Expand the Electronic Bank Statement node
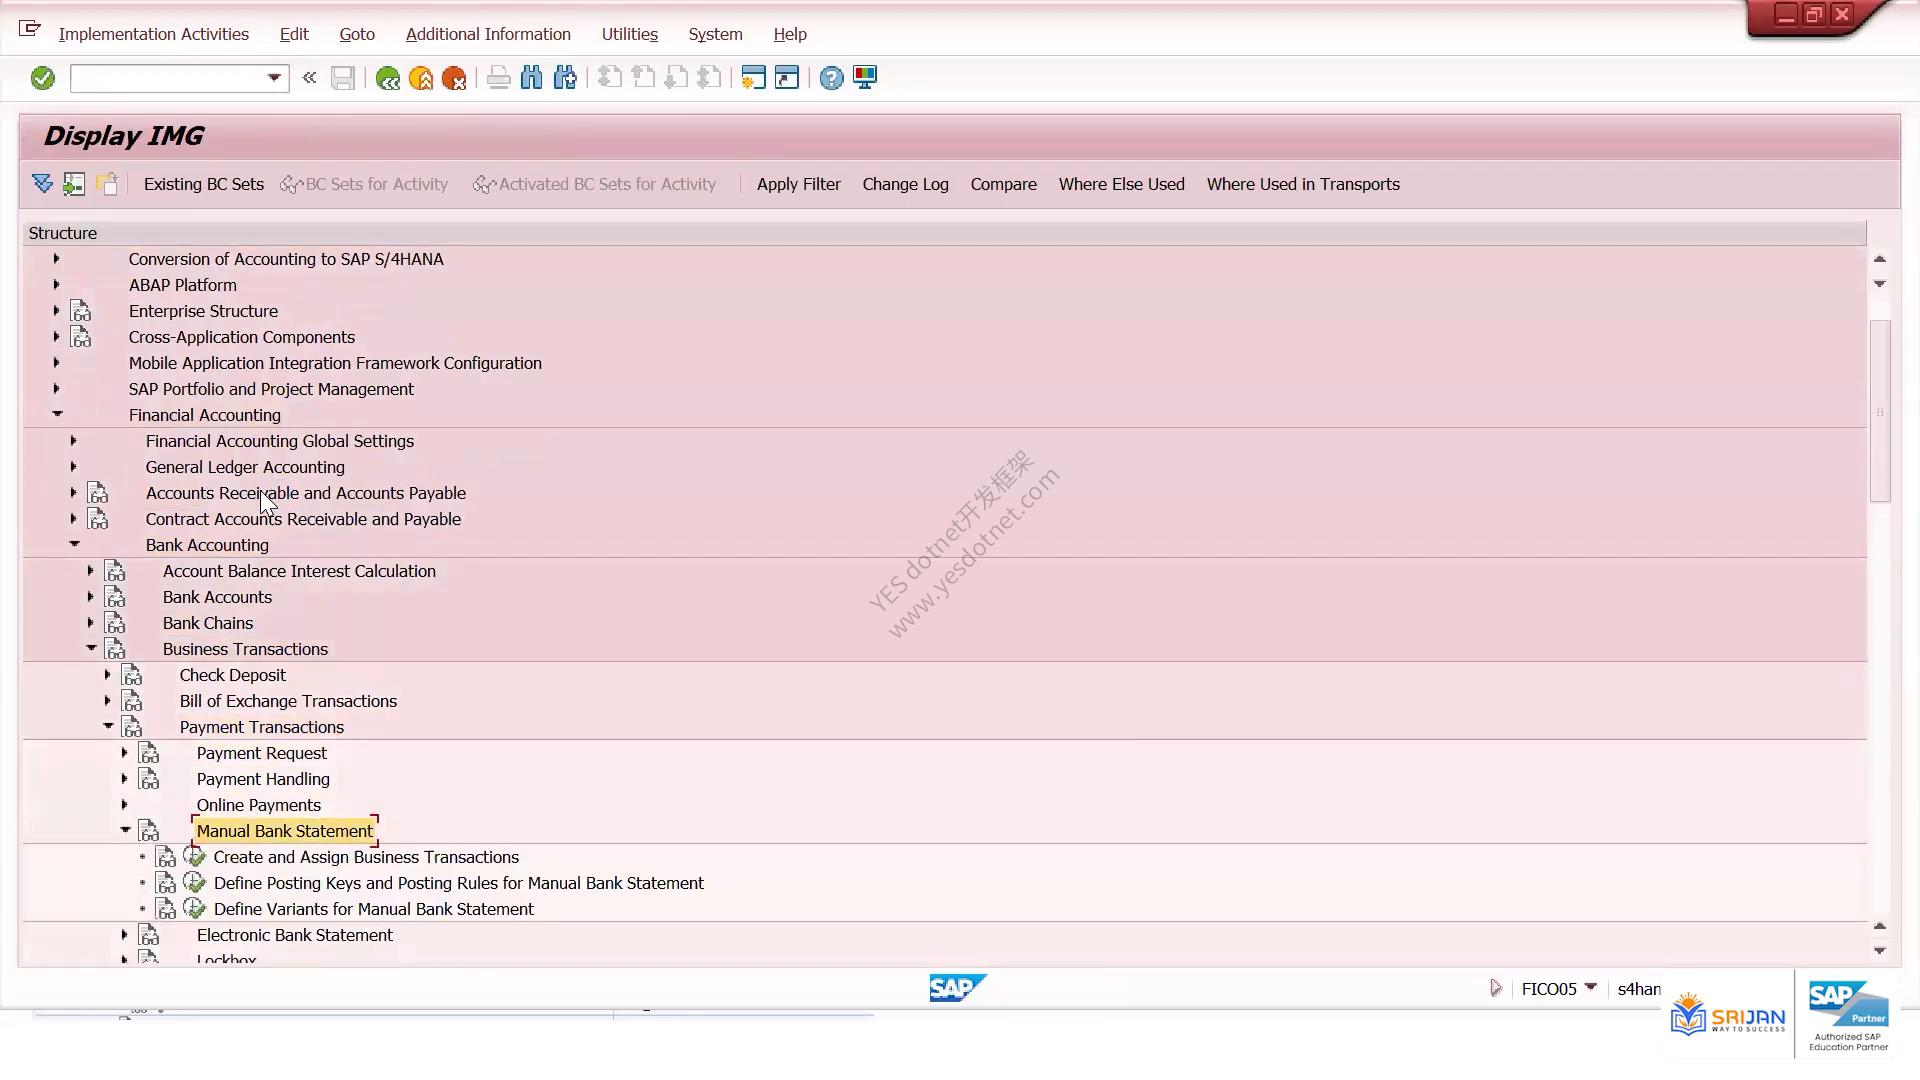Screen dimensions: 1920x1080 124,935
